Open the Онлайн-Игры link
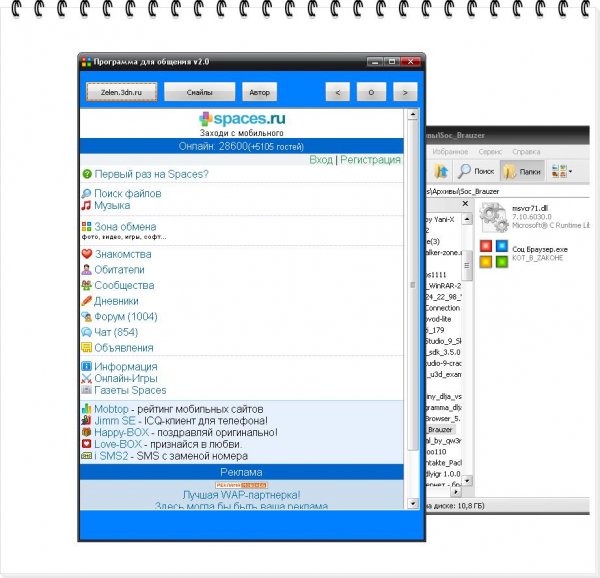This screenshot has width=600, height=578. point(126,378)
